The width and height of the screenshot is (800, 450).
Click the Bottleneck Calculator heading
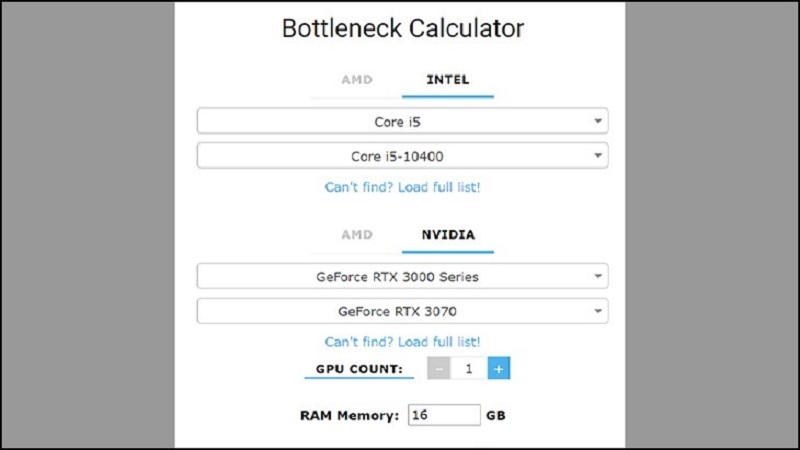402,28
